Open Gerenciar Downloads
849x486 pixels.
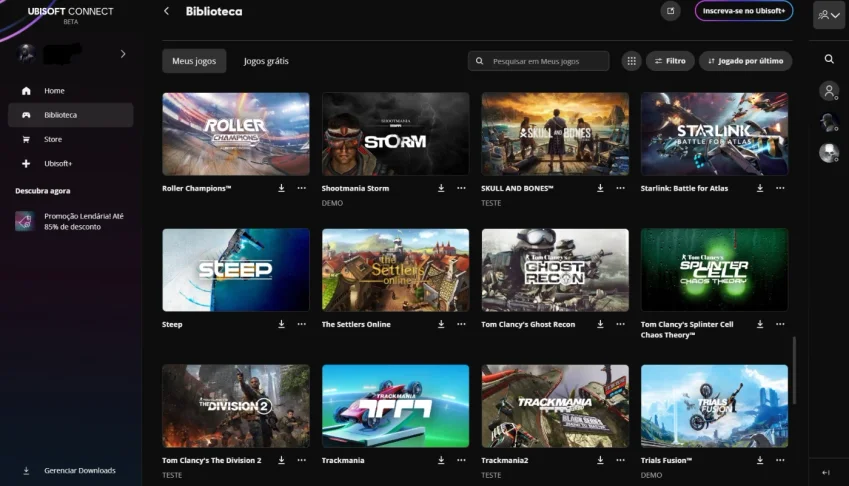[x=70, y=470]
